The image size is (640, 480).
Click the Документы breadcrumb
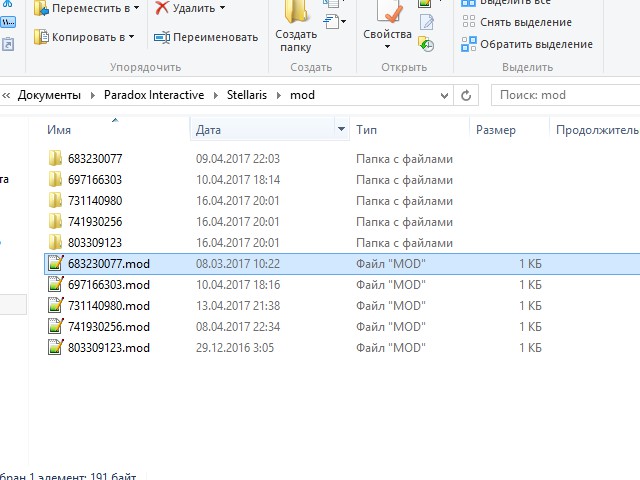[x=49, y=95]
